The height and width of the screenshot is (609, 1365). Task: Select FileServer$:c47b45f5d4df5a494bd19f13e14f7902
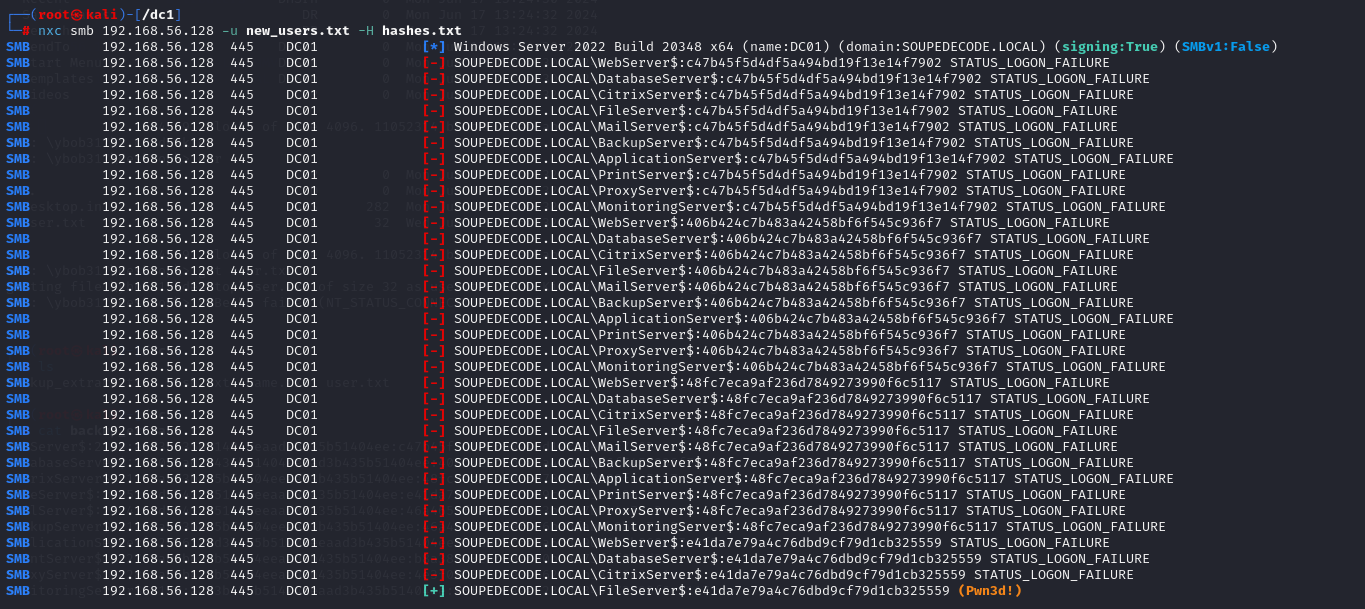(774, 111)
